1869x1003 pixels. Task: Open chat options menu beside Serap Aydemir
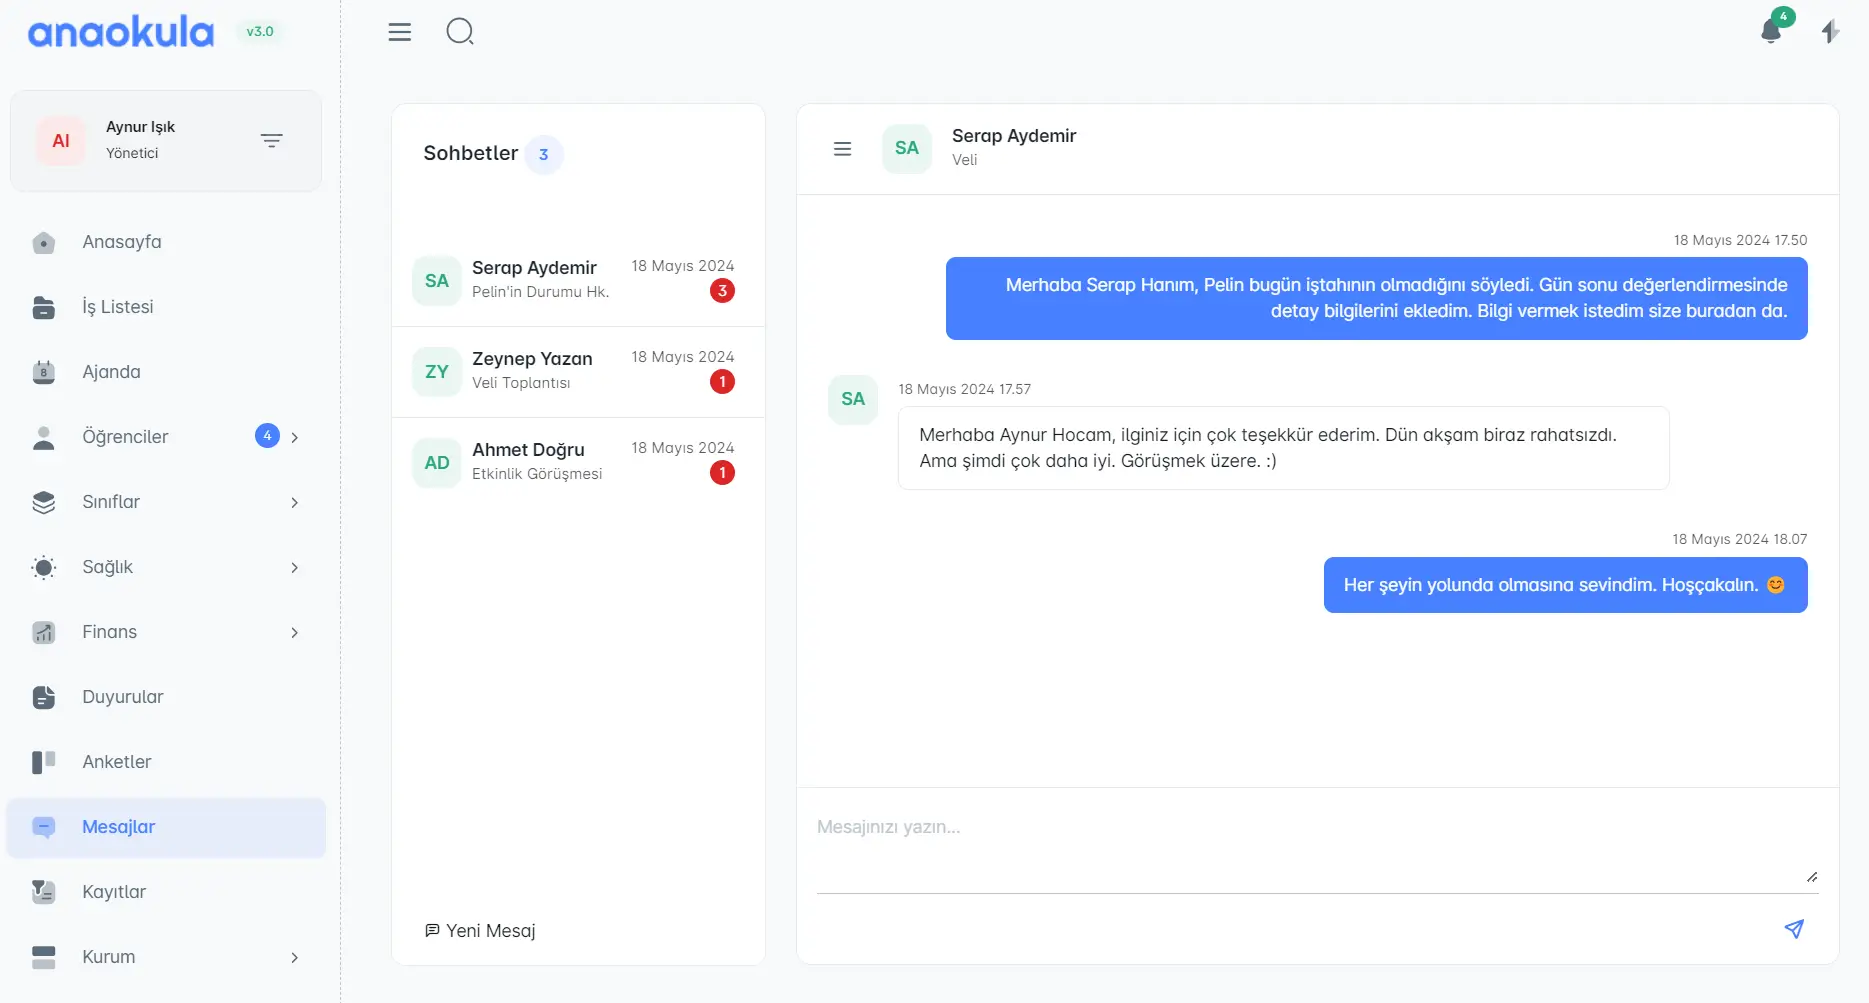pyautogui.click(x=843, y=149)
